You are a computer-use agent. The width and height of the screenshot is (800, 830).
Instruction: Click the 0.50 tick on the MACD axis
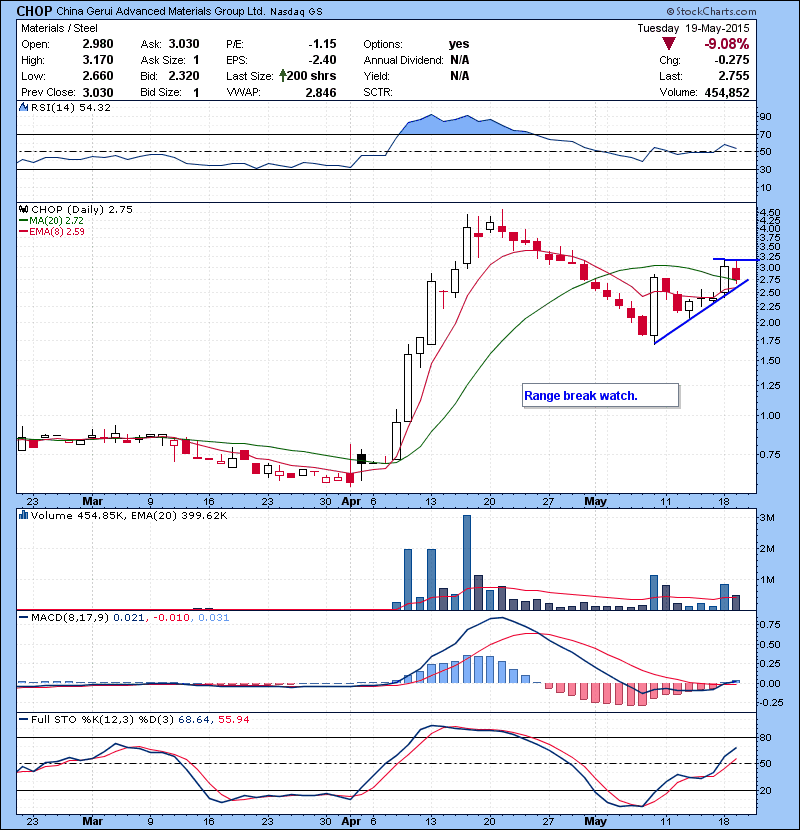click(x=769, y=644)
